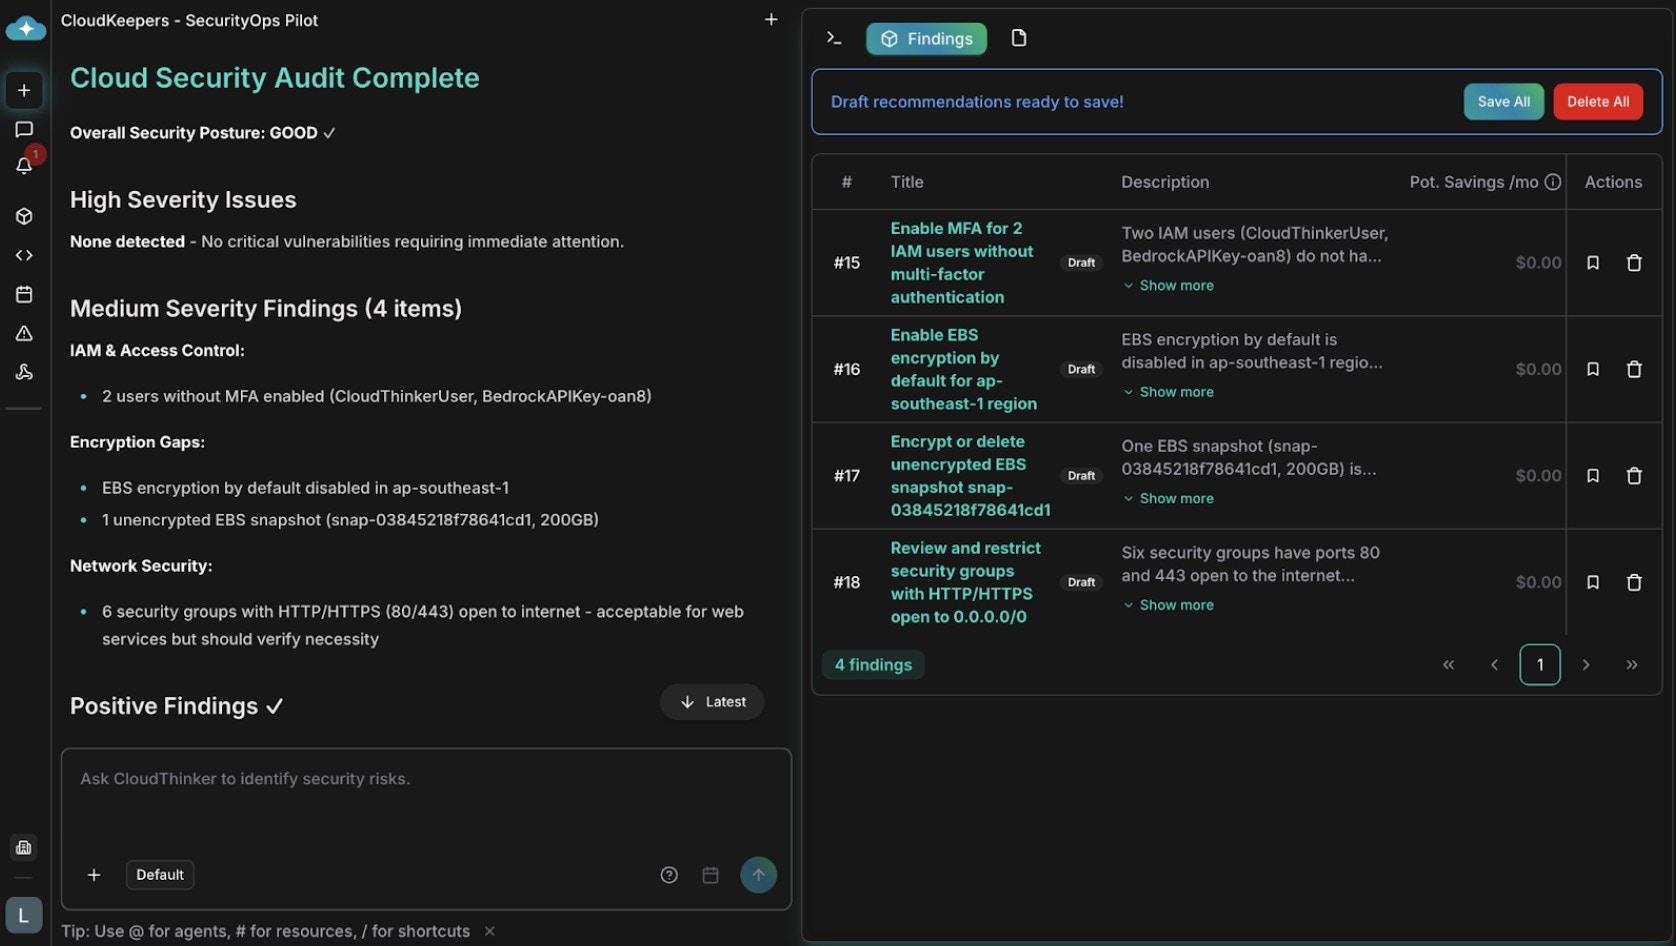
Task: Click the Save All button
Action: (x=1503, y=101)
